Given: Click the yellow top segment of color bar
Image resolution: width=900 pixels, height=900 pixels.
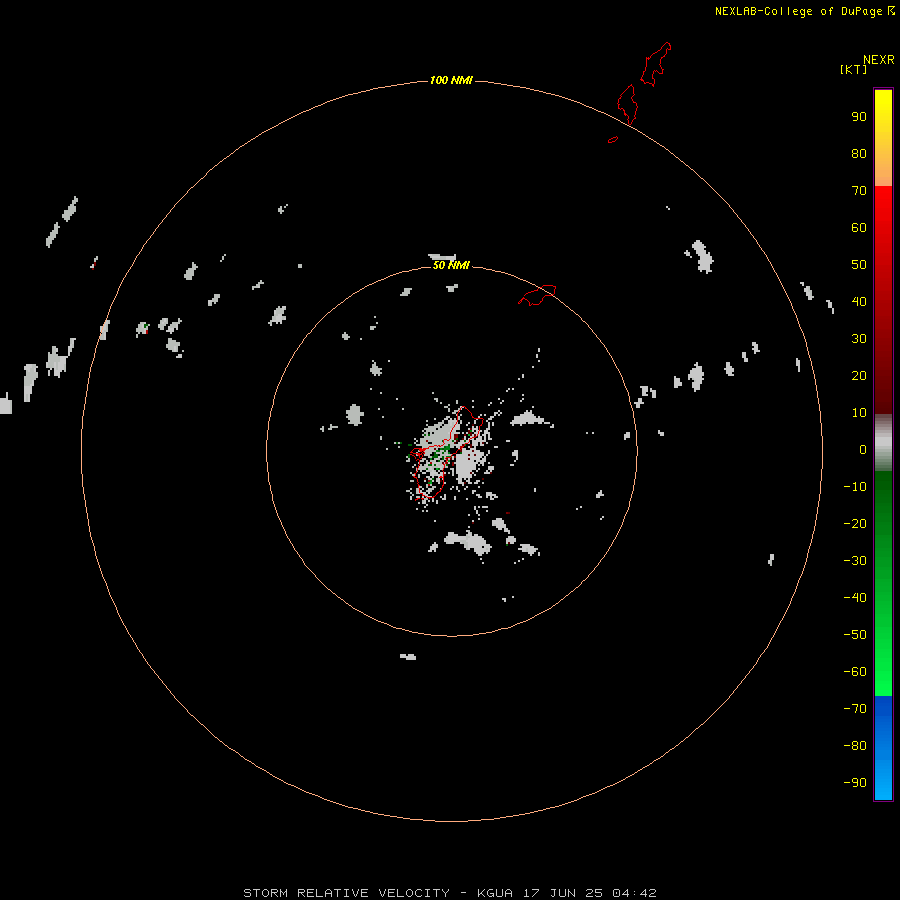Looking at the screenshot, I should pyautogui.click(x=883, y=137).
